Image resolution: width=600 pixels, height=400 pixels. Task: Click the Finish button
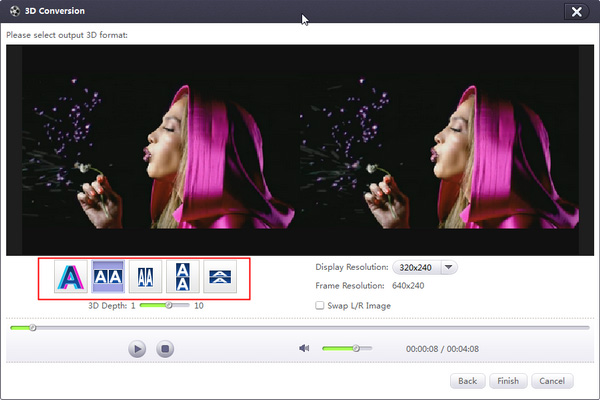coord(507,381)
